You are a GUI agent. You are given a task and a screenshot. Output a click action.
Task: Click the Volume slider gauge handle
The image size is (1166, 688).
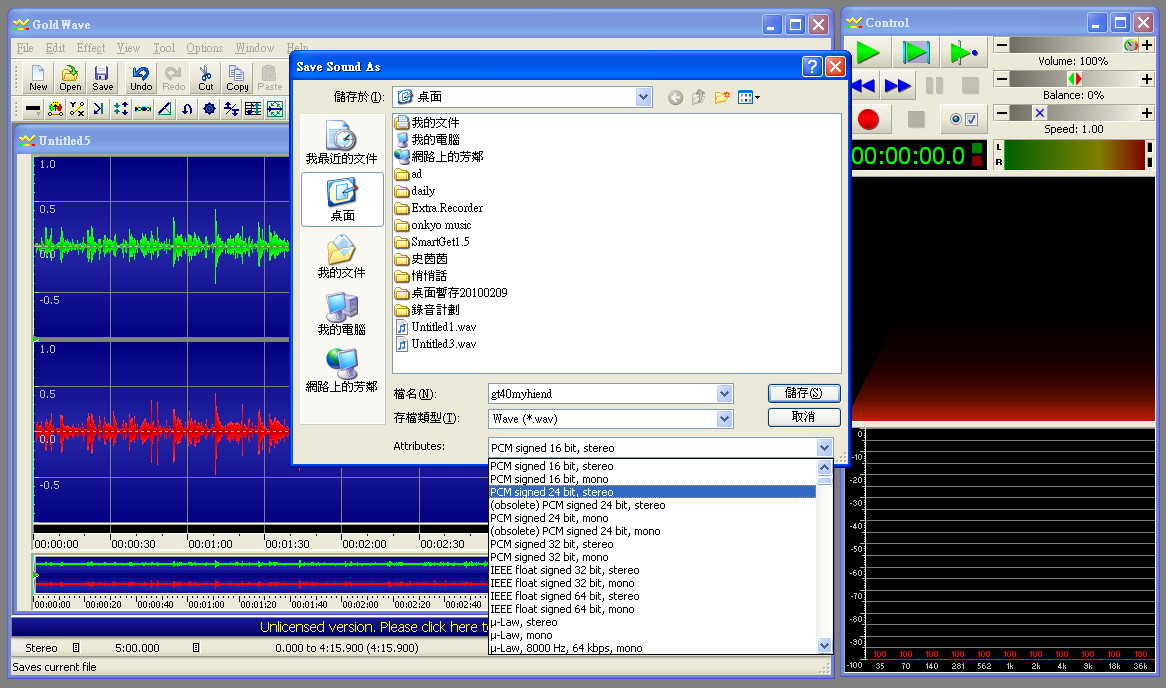tap(1131, 45)
